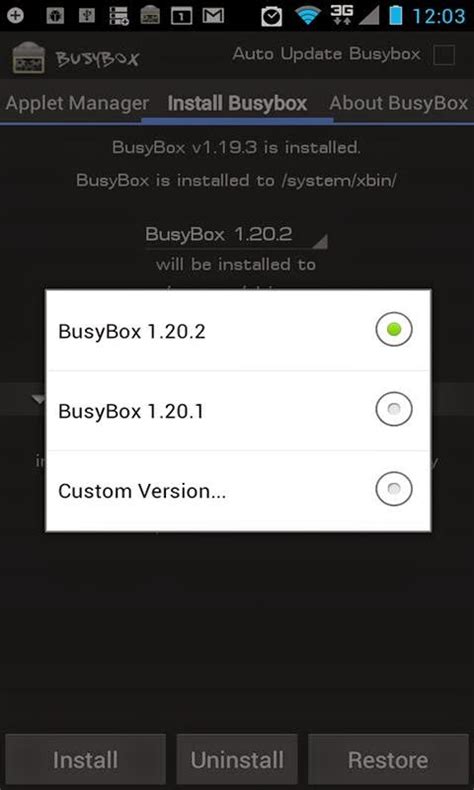This screenshot has width=474, height=790.
Task: Tap the Uninstall button
Action: coord(237,759)
